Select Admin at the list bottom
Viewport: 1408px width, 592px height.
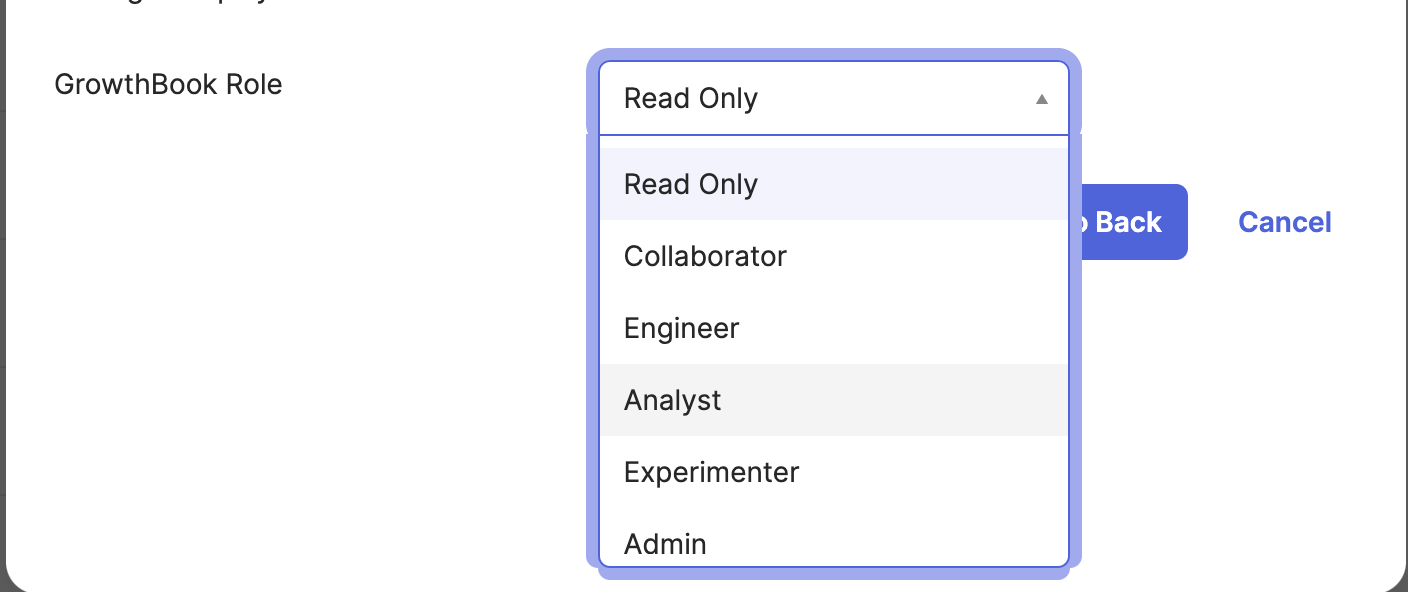(x=834, y=540)
